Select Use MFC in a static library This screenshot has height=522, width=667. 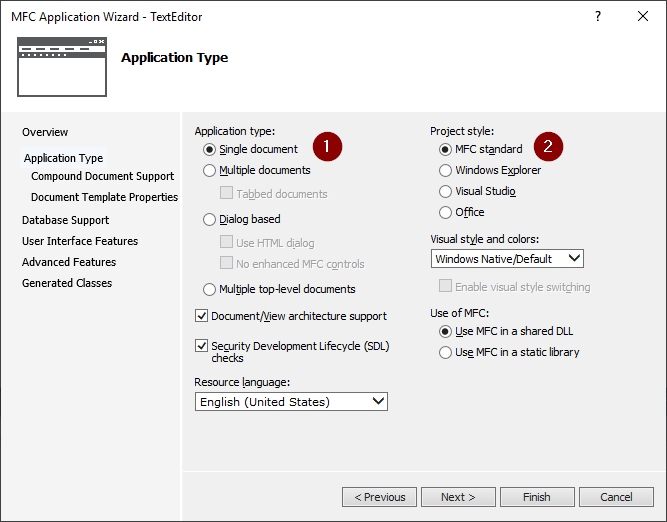(446, 352)
